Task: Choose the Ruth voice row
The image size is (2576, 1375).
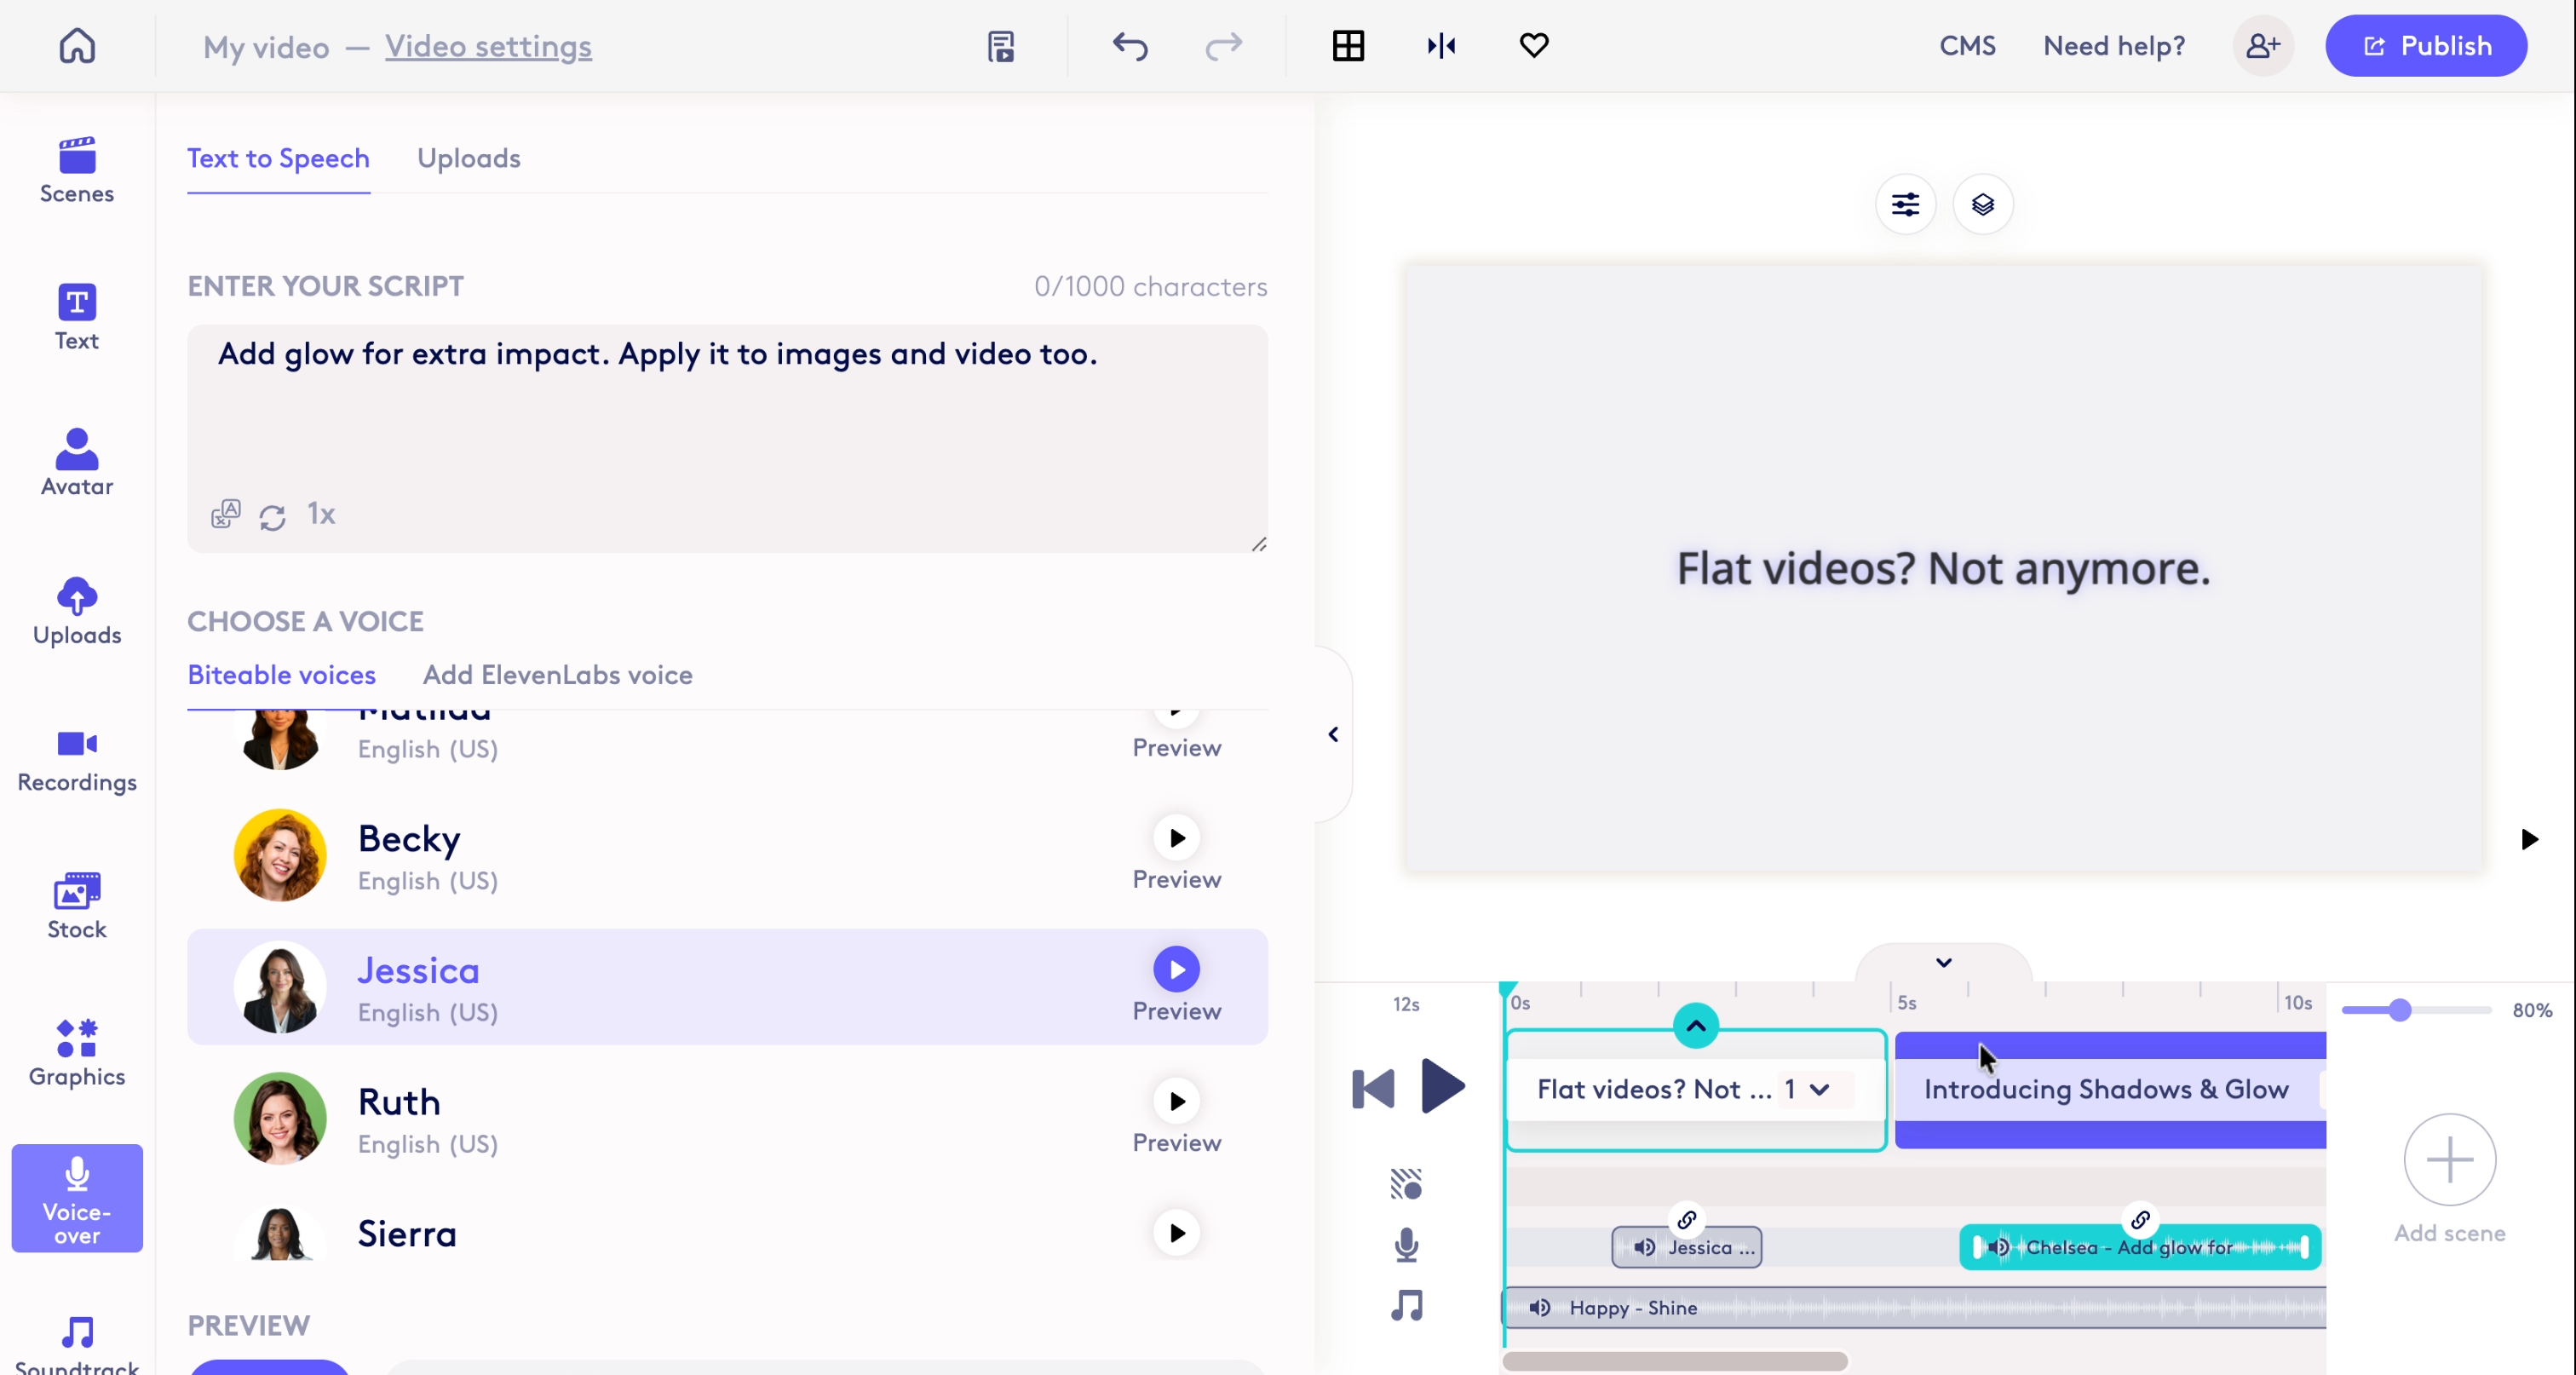Action: pos(727,1119)
